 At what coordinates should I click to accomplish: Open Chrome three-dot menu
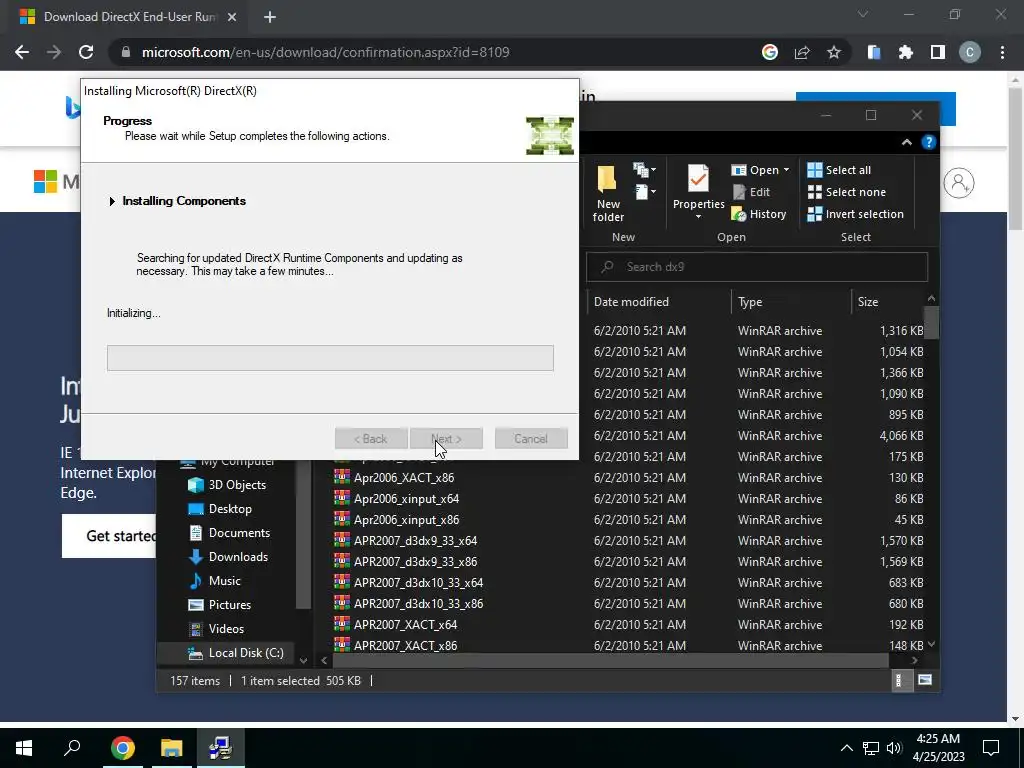(x=1002, y=52)
